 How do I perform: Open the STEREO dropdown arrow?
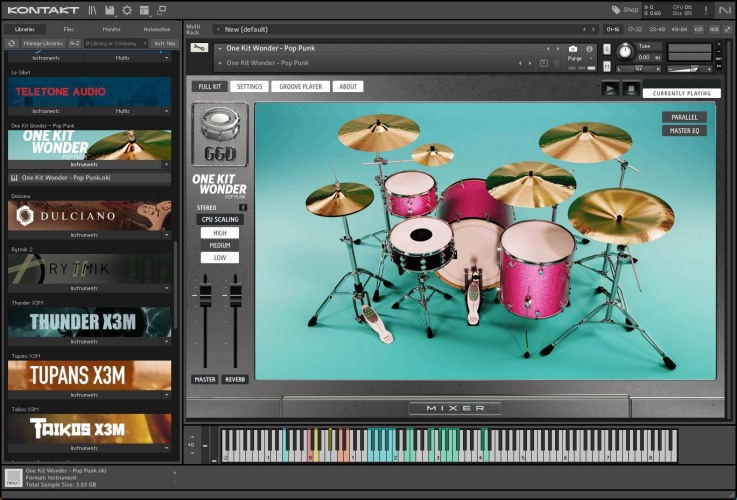[x=242, y=207]
